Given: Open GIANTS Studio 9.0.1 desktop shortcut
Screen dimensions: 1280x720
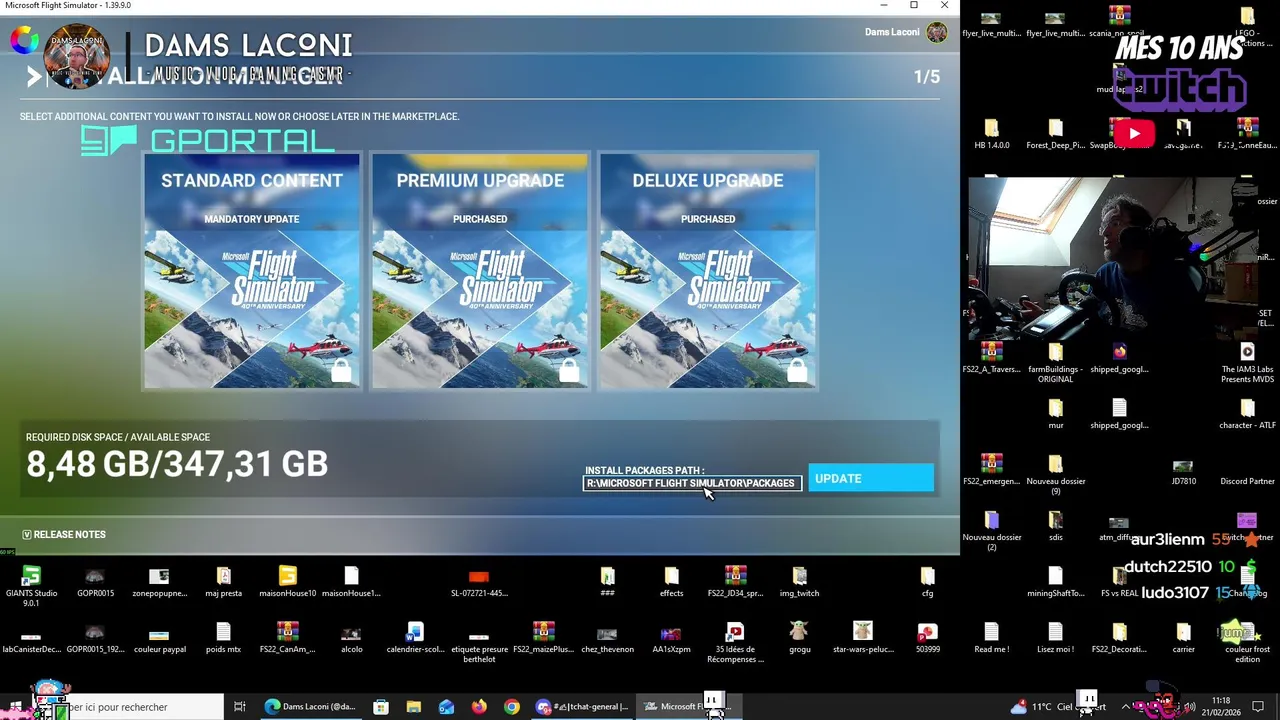Looking at the screenshot, I should click(31, 586).
